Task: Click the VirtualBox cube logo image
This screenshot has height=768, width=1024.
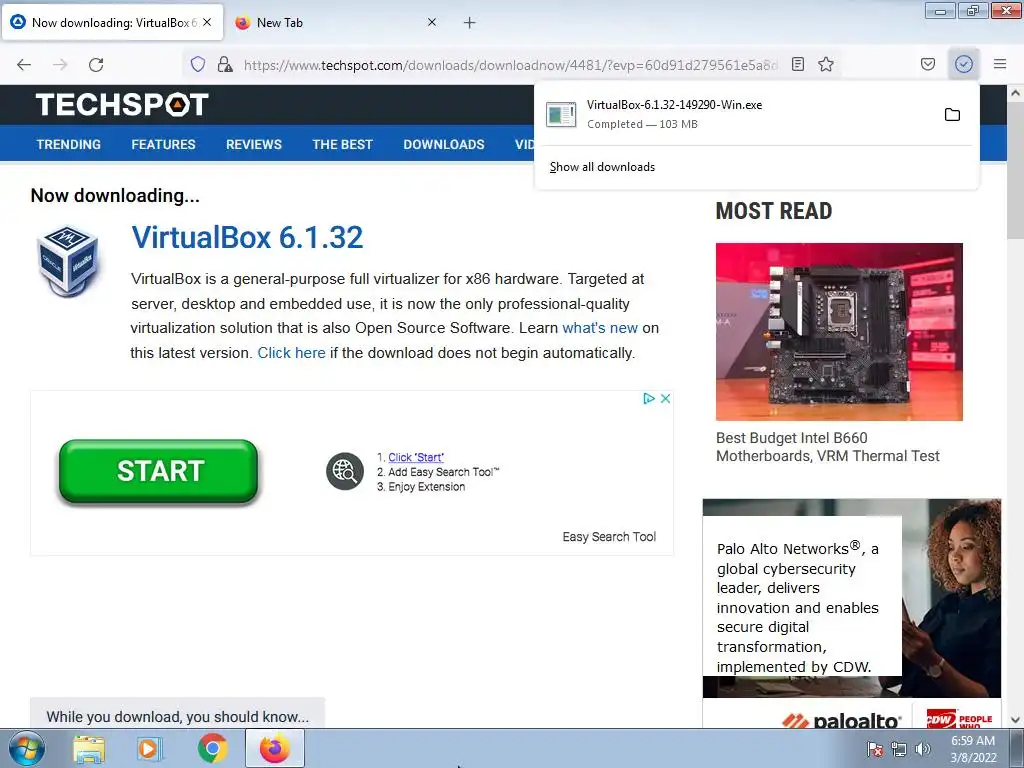Action: [68, 261]
